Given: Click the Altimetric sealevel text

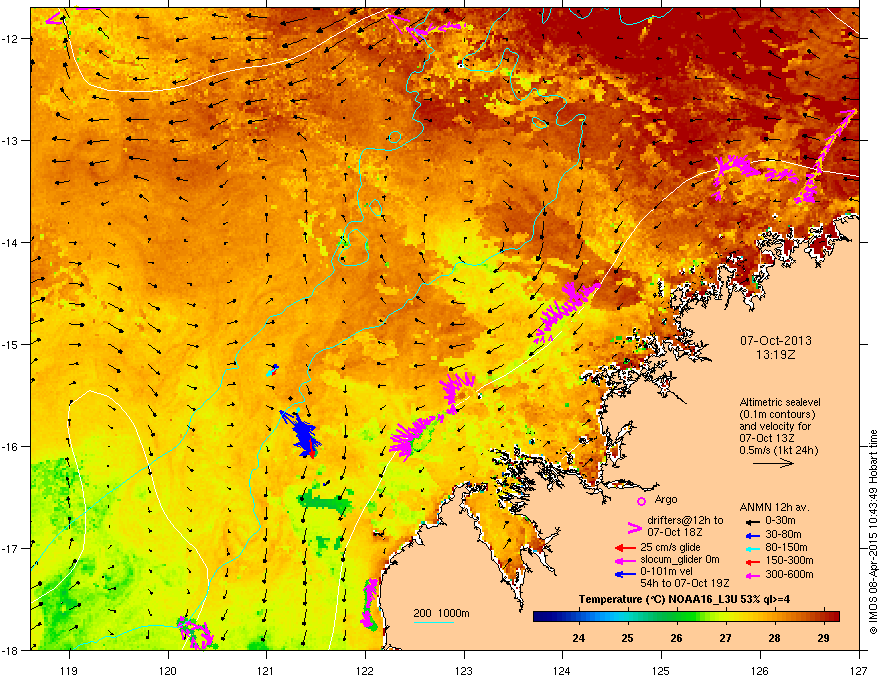Looking at the screenshot, I should [x=780, y=402].
